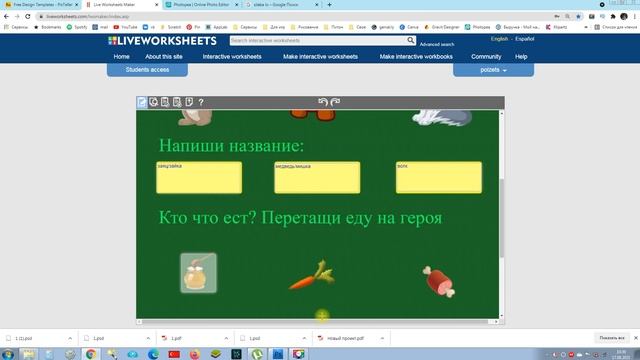
Task: Expand options for the fourth download item
Action: tap(304, 338)
